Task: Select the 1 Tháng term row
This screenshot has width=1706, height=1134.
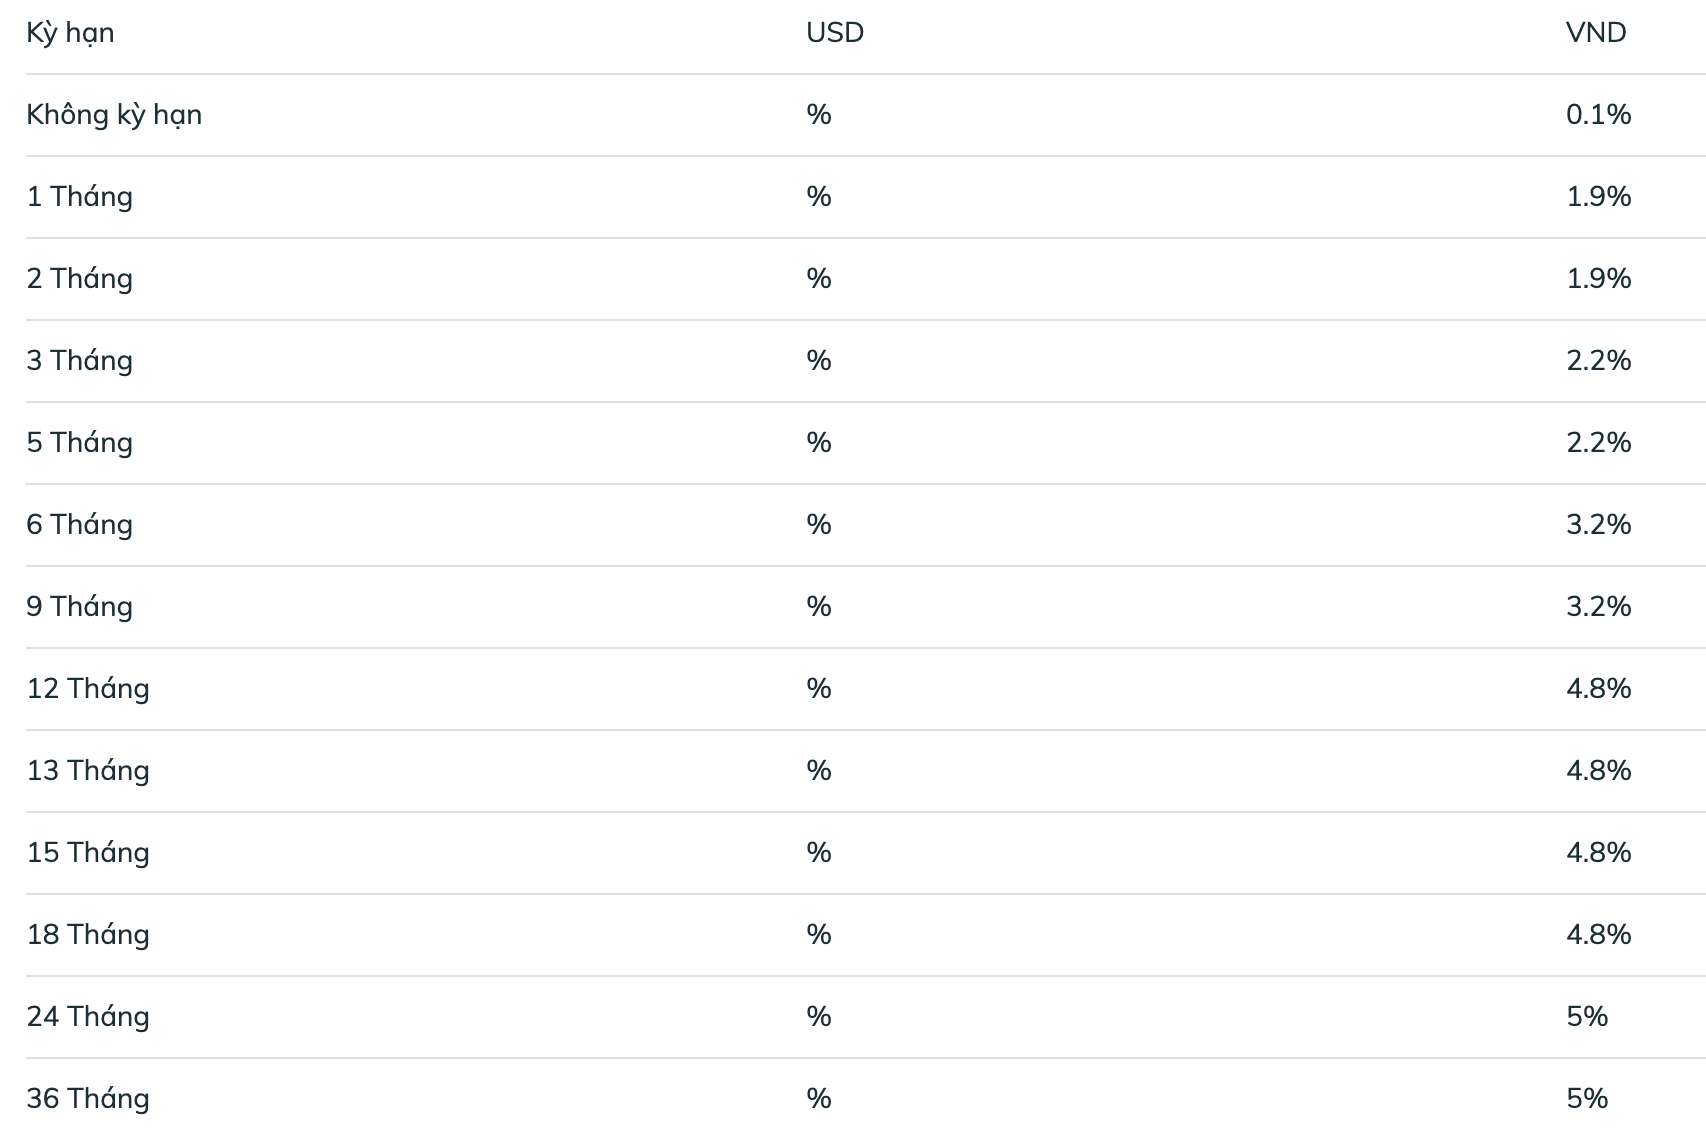Action: (x=866, y=197)
